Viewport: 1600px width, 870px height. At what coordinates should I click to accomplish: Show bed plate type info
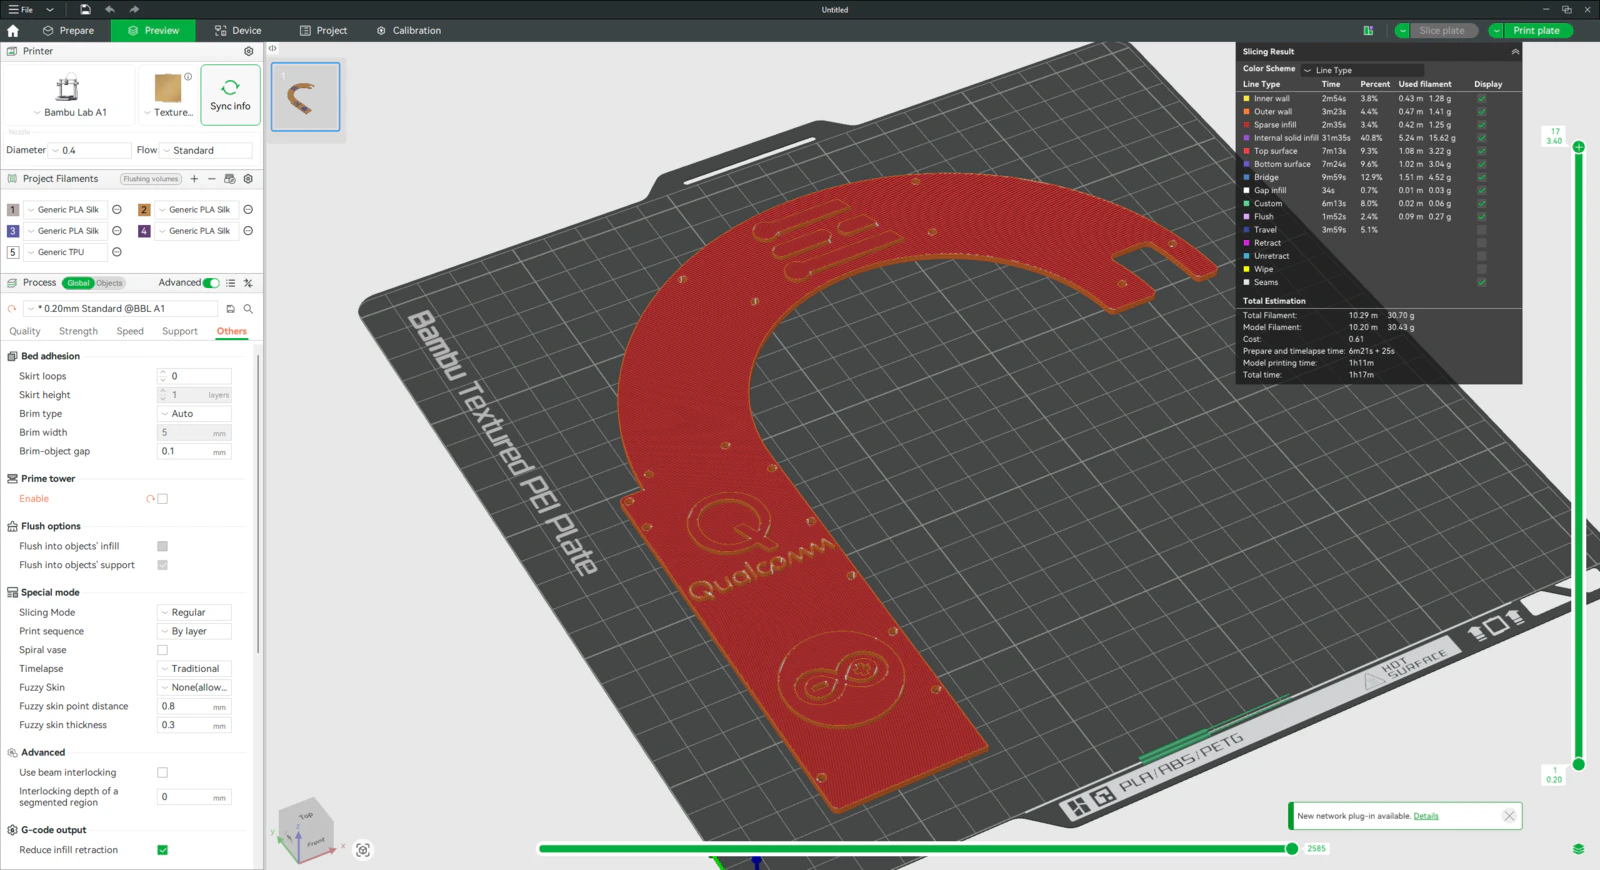click(188, 76)
